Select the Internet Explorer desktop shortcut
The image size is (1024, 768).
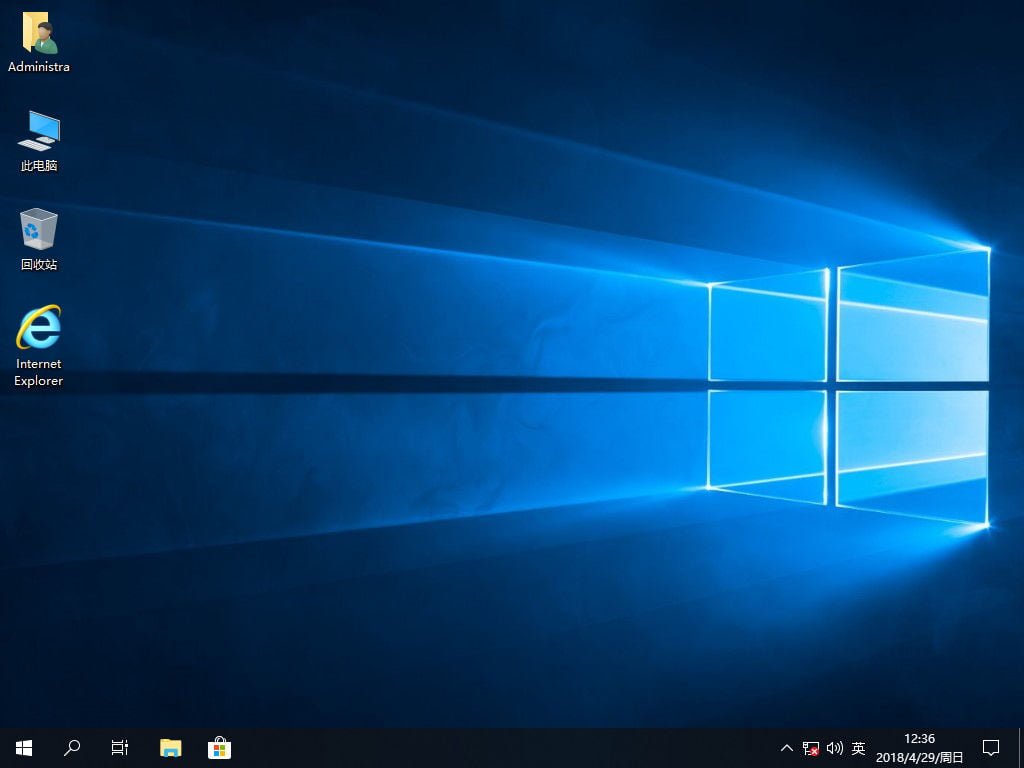pos(39,329)
